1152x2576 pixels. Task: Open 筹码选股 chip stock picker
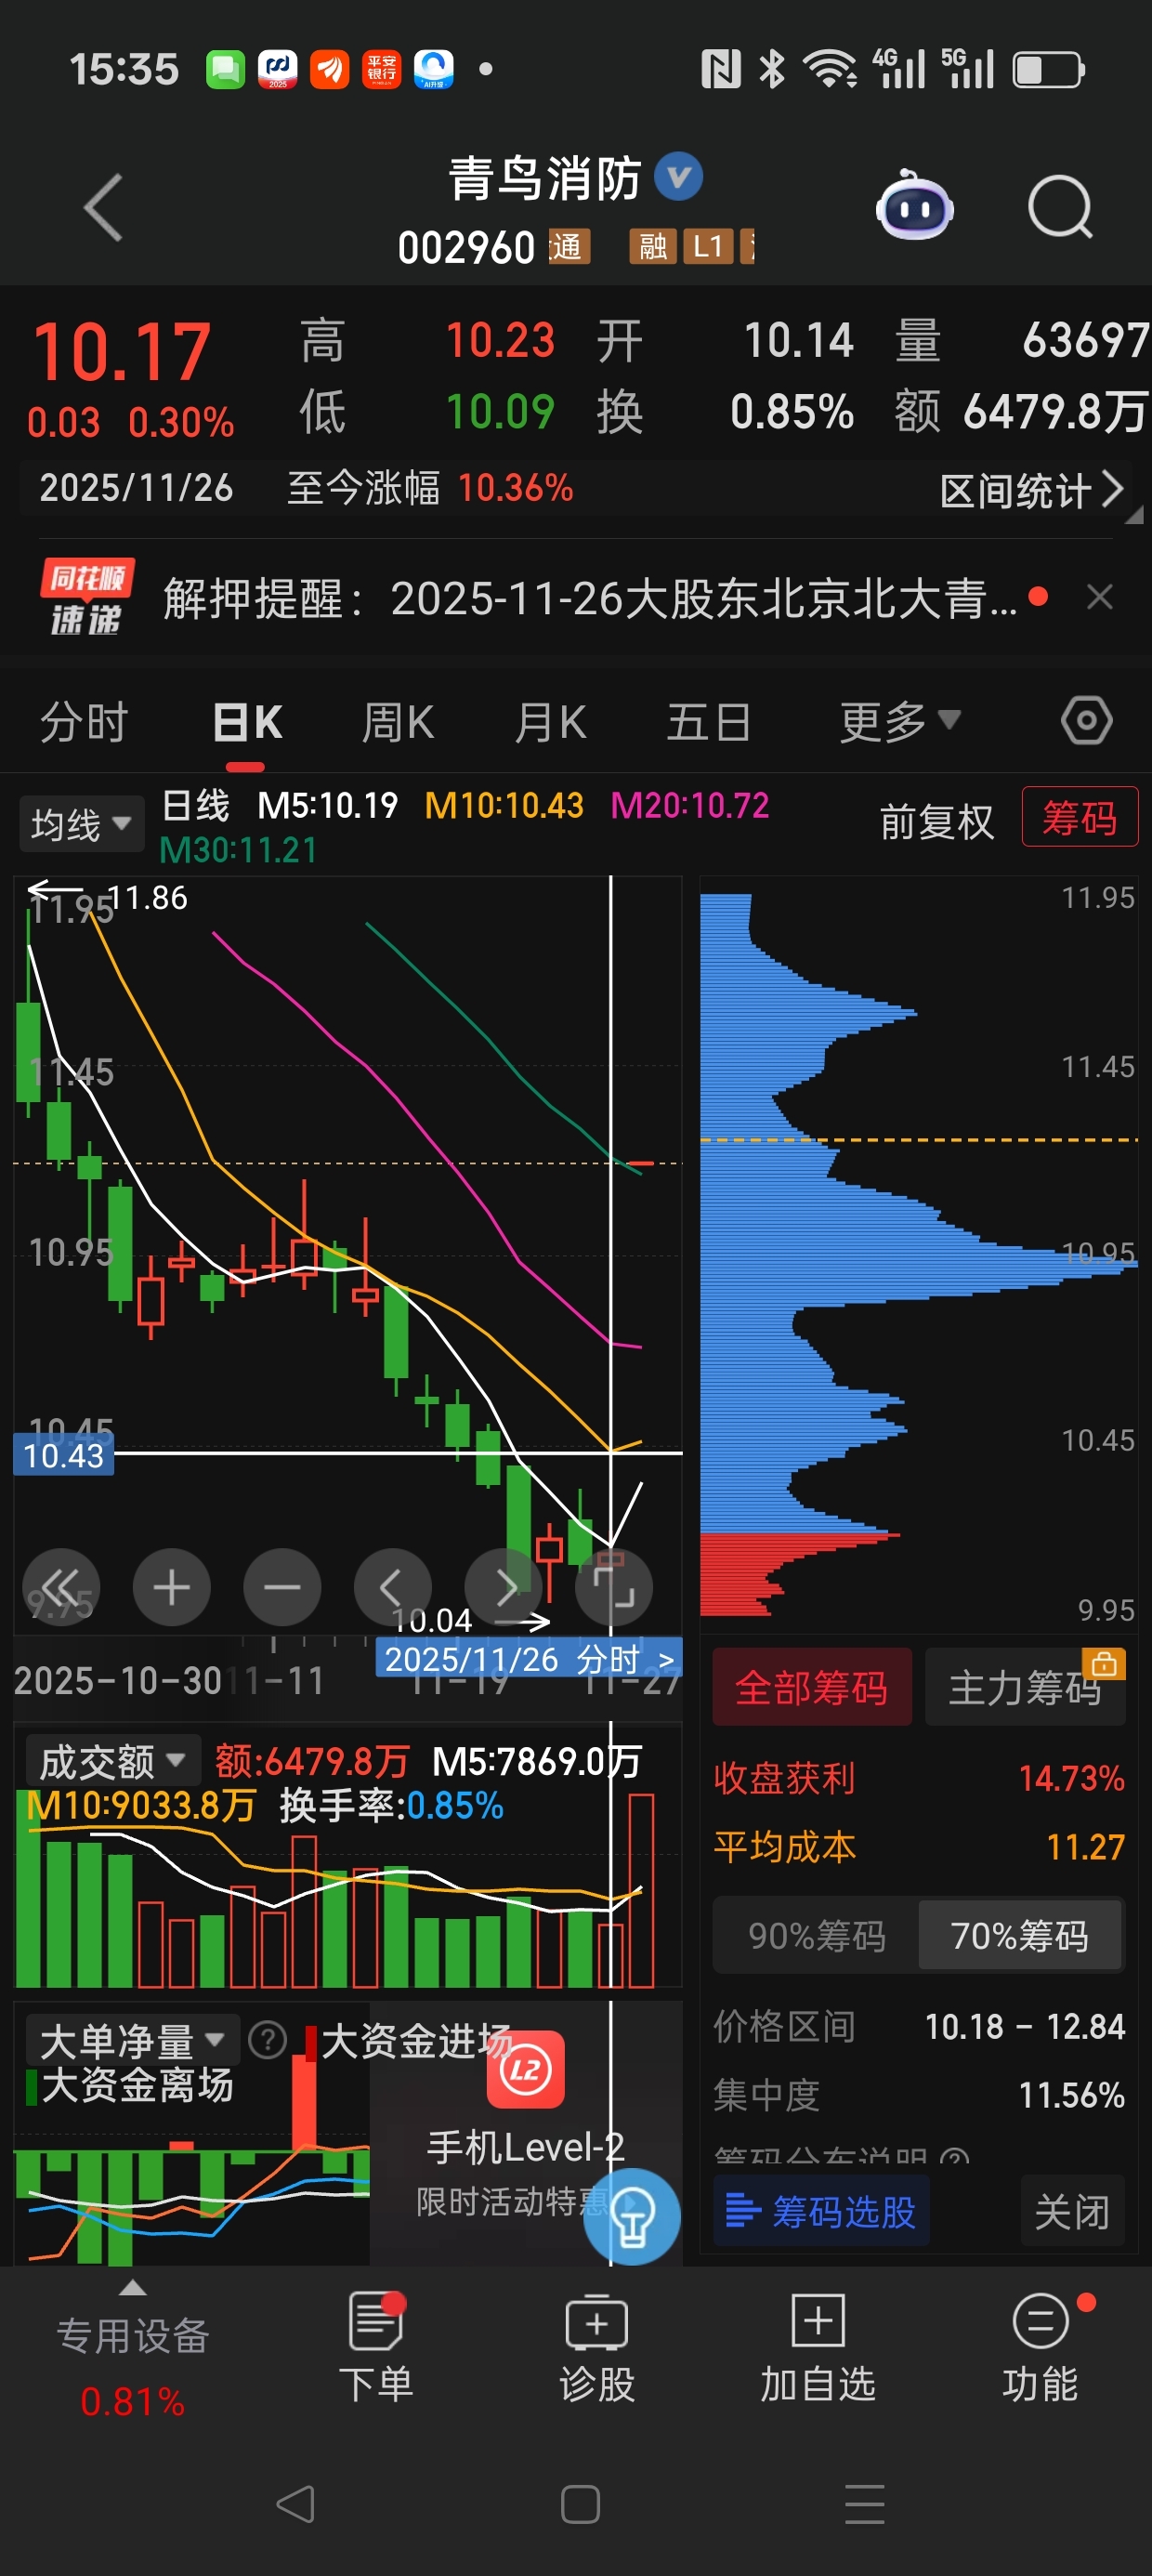(x=821, y=2210)
